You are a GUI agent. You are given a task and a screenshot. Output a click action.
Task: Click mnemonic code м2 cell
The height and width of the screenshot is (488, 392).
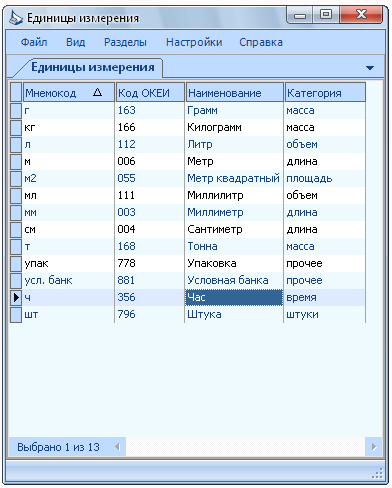pyautogui.click(x=68, y=178)
